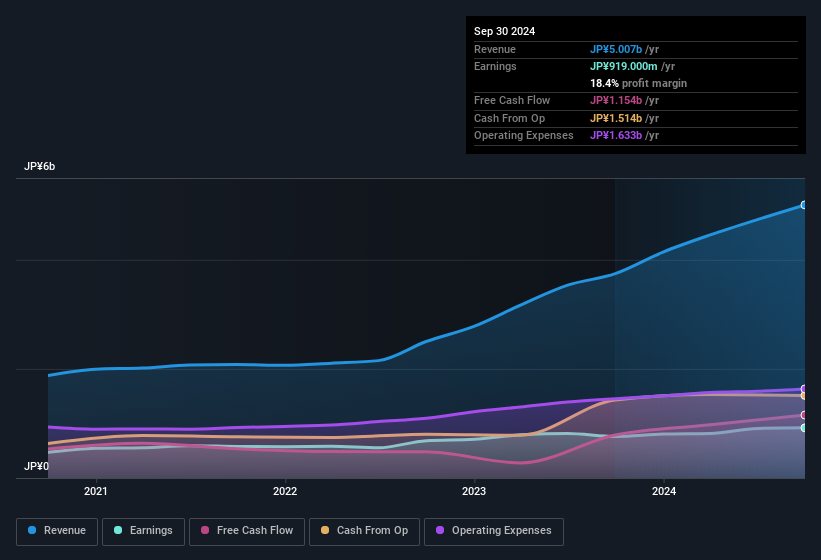Click the Operating Expenses label in tooltip
This screenshot has width=821, height=560.
(524, 135)
